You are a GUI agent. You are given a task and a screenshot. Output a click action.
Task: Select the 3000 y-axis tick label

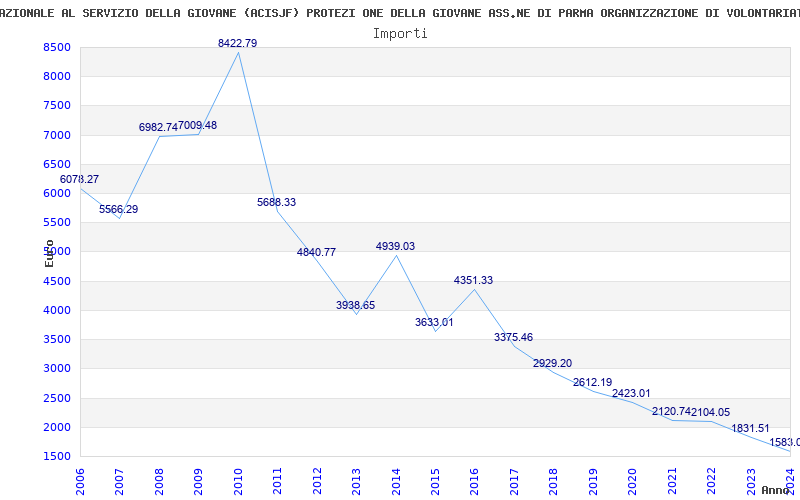click(x=58, y=368)
